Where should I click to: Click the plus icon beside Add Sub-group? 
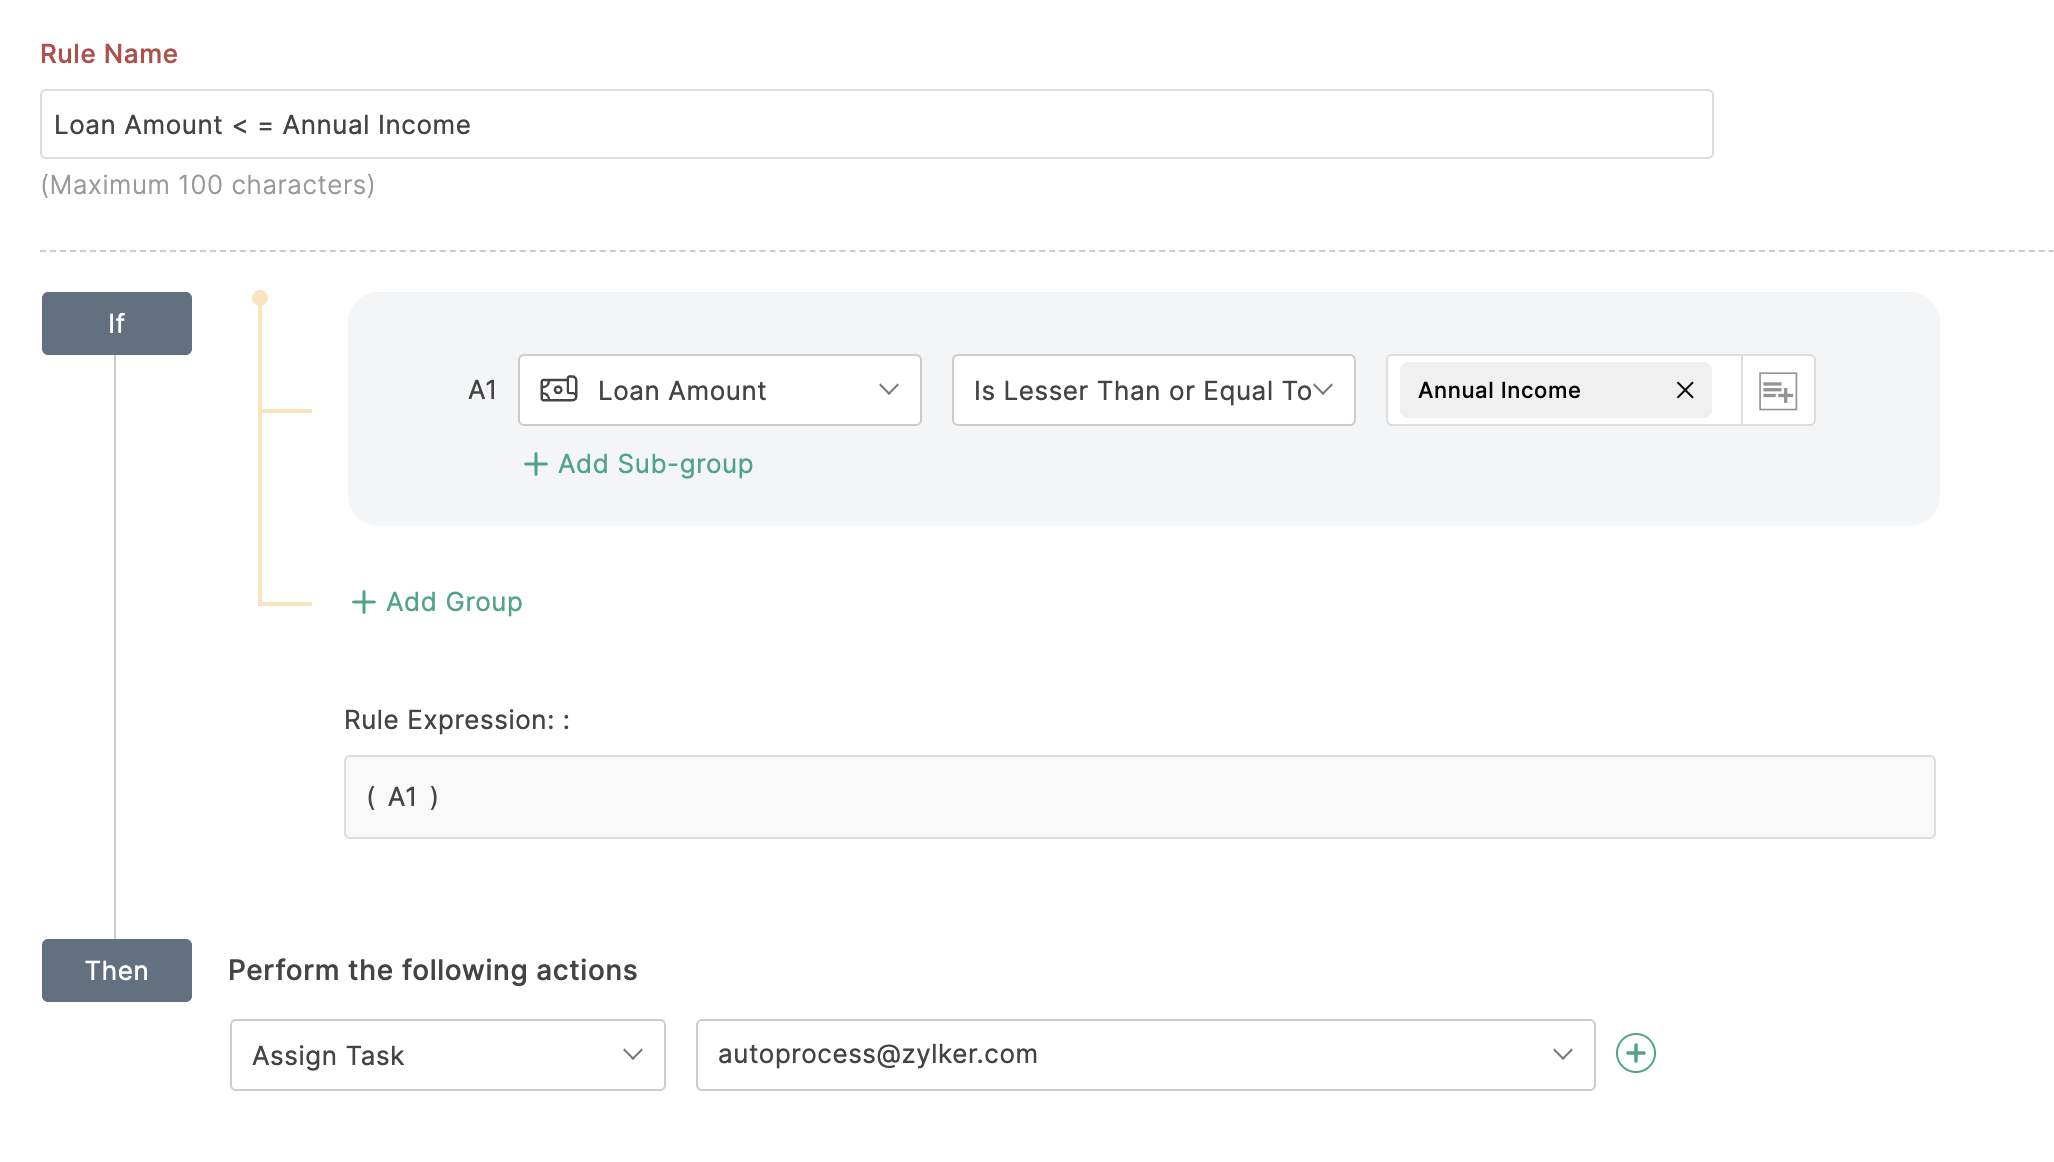coord(536,464)
